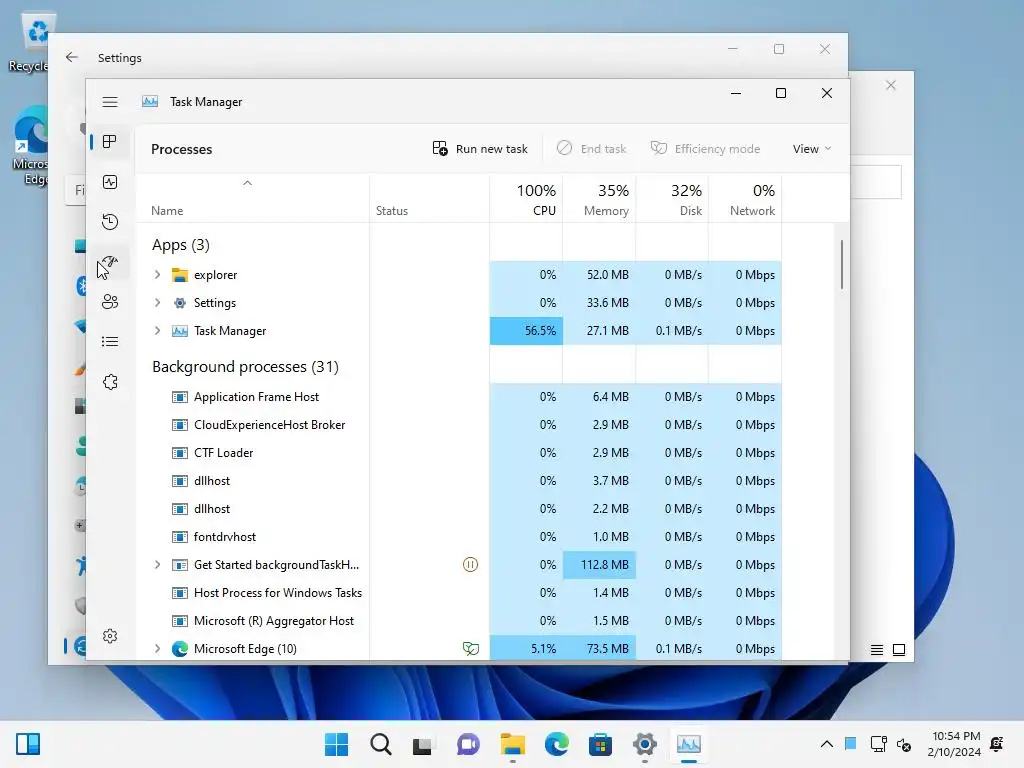The height and width of the screenshot is (768, 1024).
Task: Open Task View from taskbar
Action: point(423,744)
